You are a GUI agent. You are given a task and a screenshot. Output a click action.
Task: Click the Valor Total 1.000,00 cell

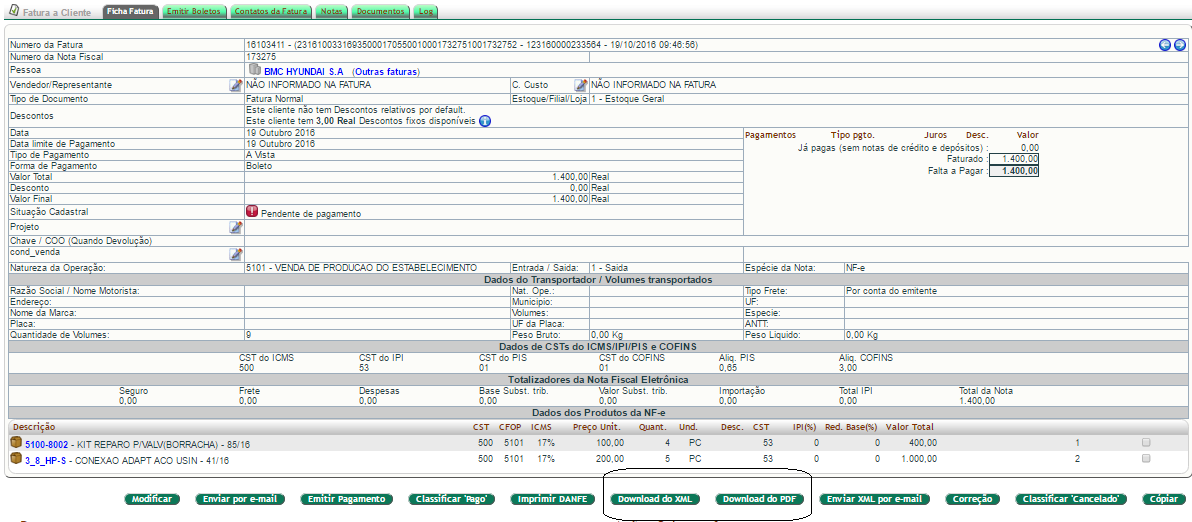919,459
